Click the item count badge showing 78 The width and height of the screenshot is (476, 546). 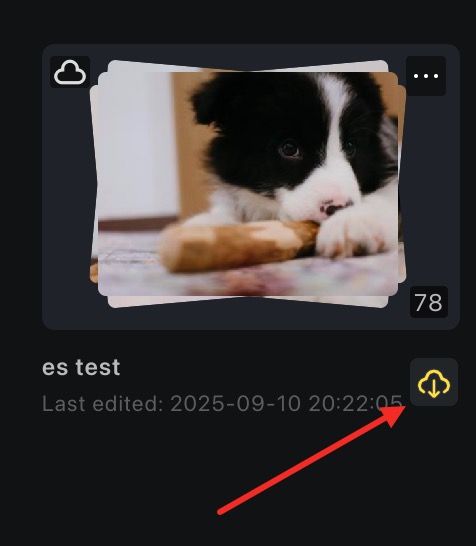click(429, 302)
